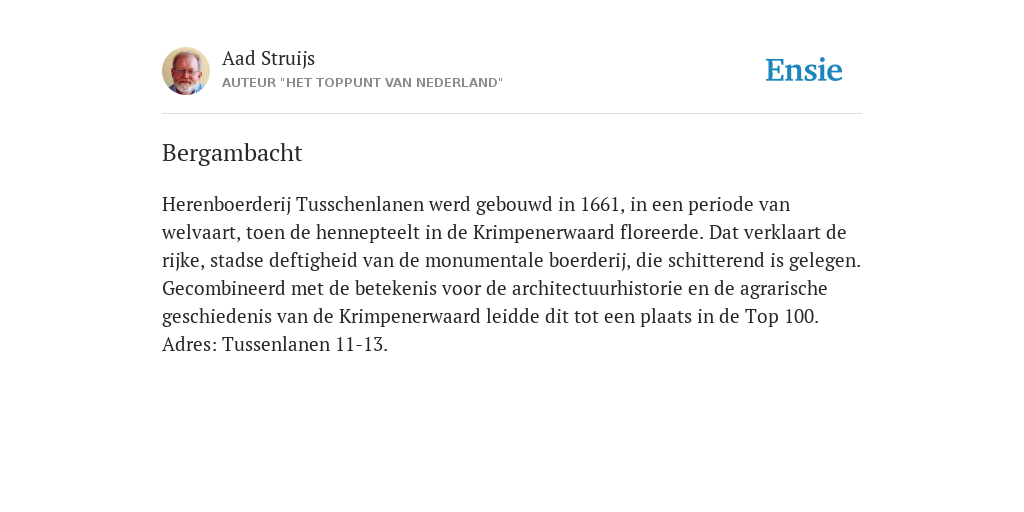Click the word 'architectuurhistorie'
The image size is (1024, 512).
pyautogui.click(x=597, y=289)
